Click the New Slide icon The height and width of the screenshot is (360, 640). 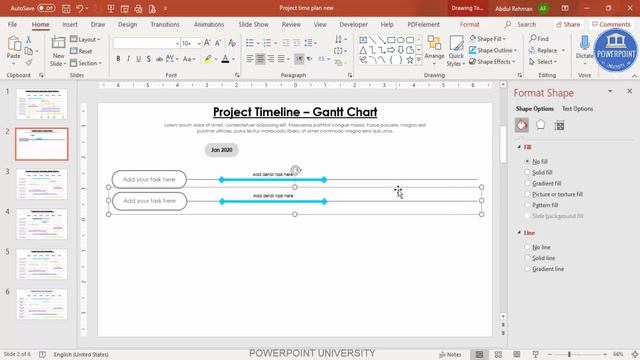click(58, 42)
